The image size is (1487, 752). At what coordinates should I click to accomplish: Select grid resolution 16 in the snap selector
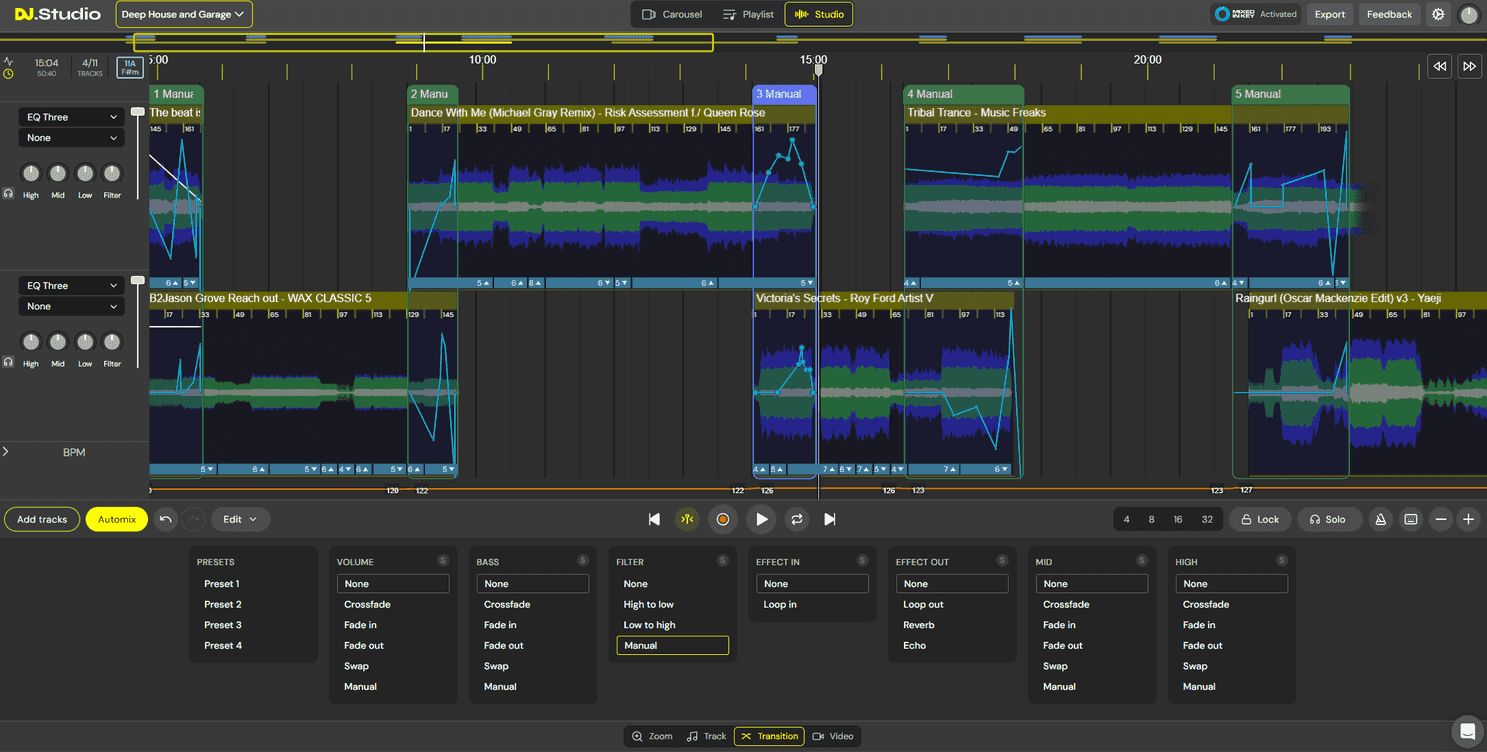point(1180,519)
